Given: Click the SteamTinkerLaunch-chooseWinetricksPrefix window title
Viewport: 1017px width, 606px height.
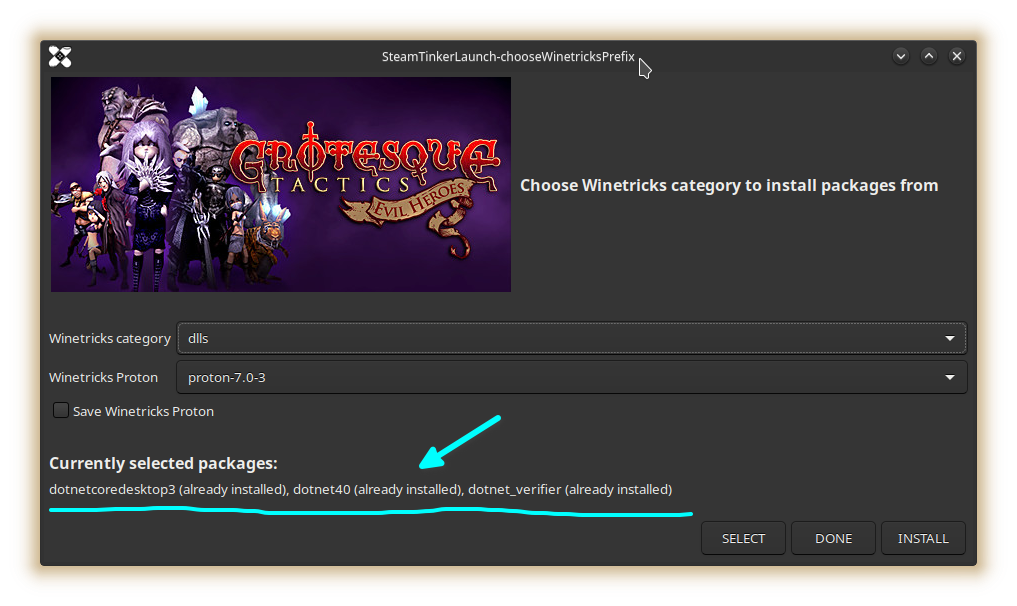Looking at the screenshot, I should [508, 56].
